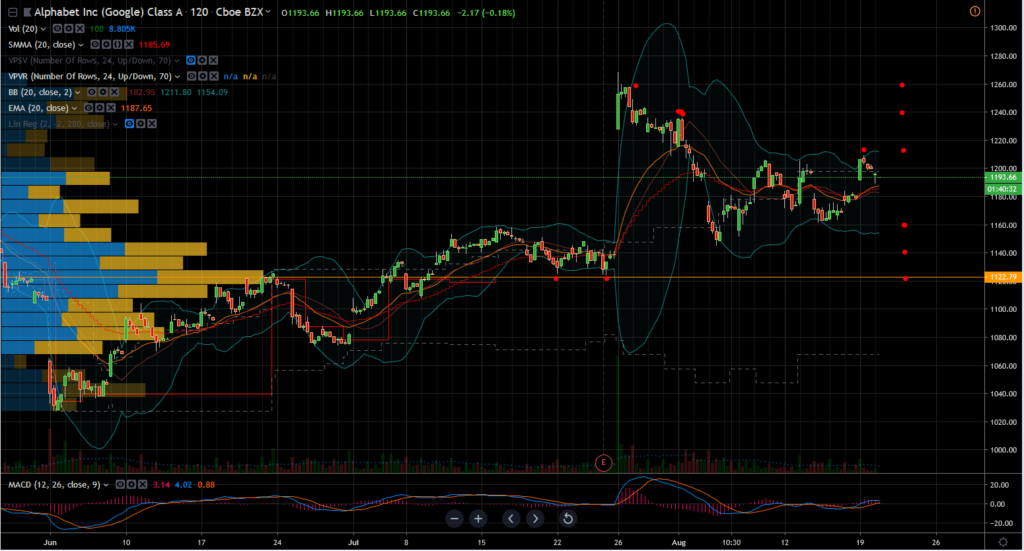Viewport: 1024px width, 551px height.
Task: Click the zoom in plus button
Action: (x=478, y=518)
